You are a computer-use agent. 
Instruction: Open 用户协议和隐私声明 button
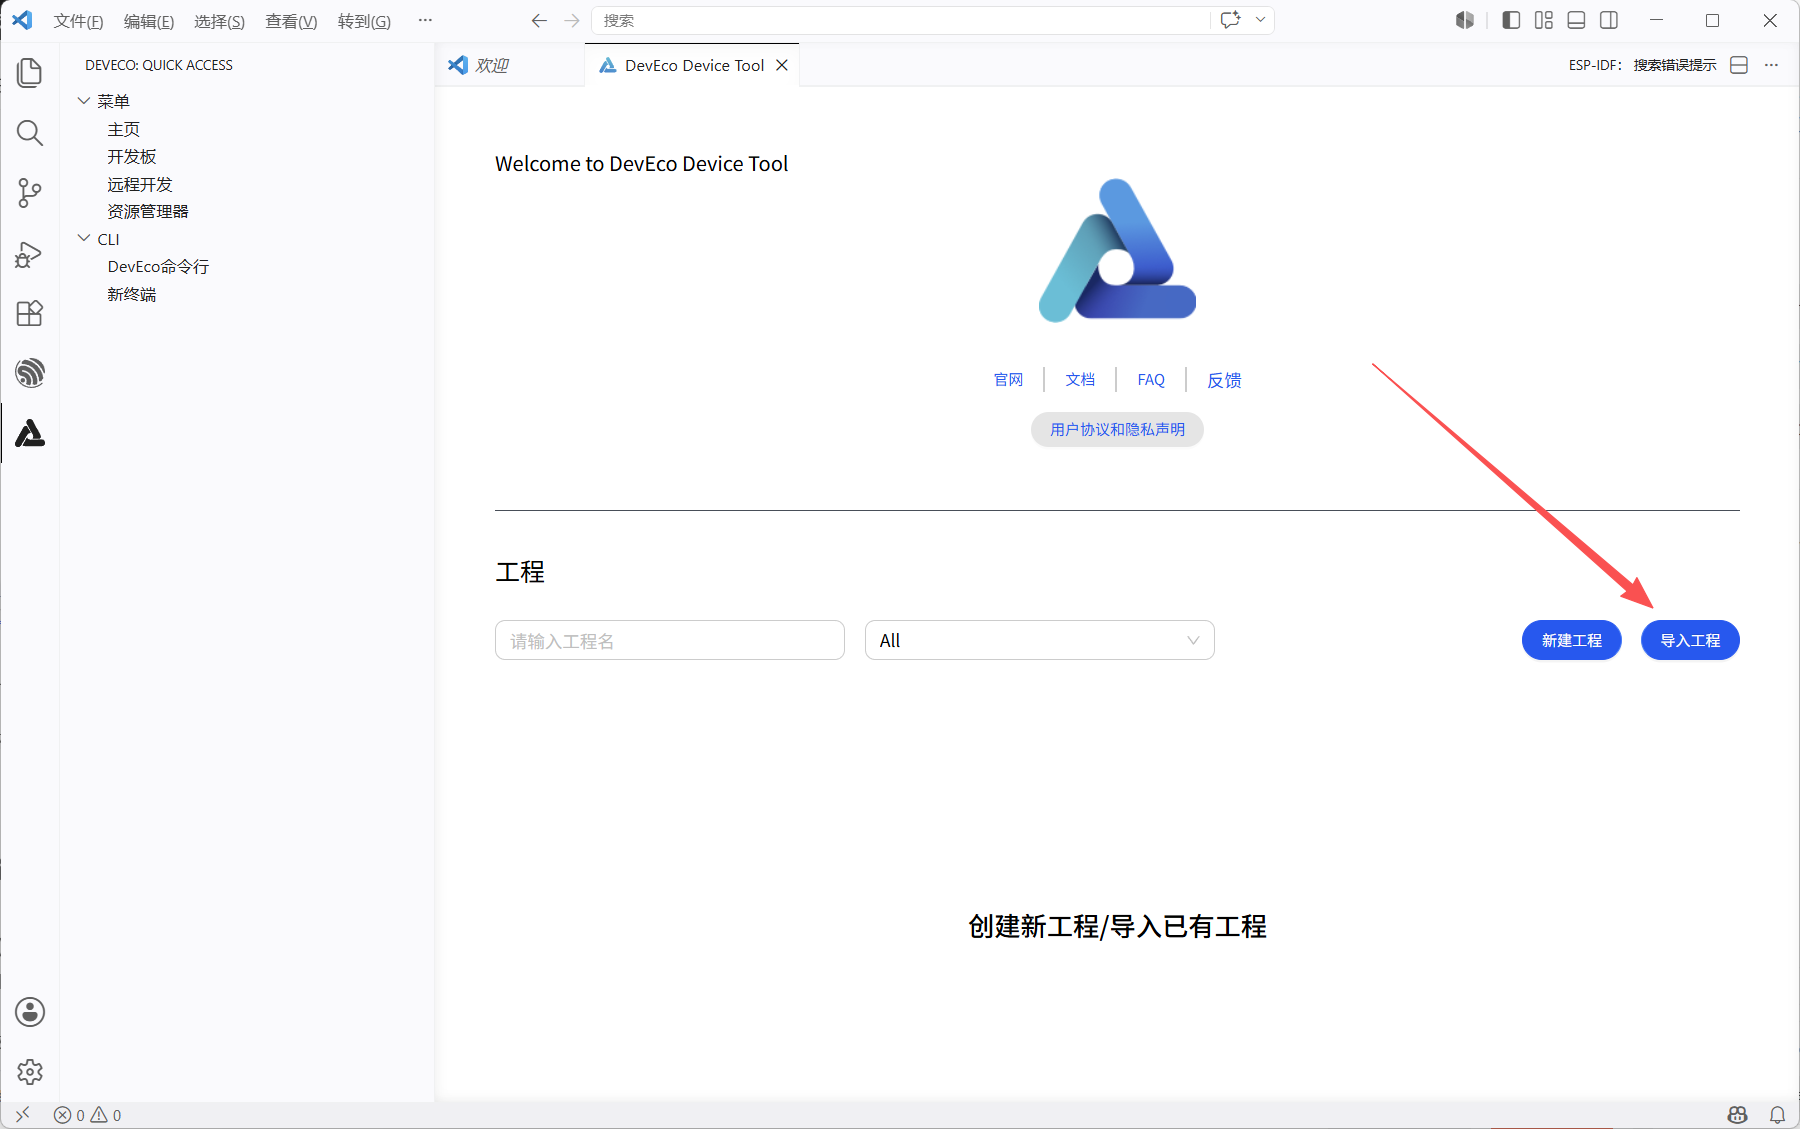(1117, 430)
